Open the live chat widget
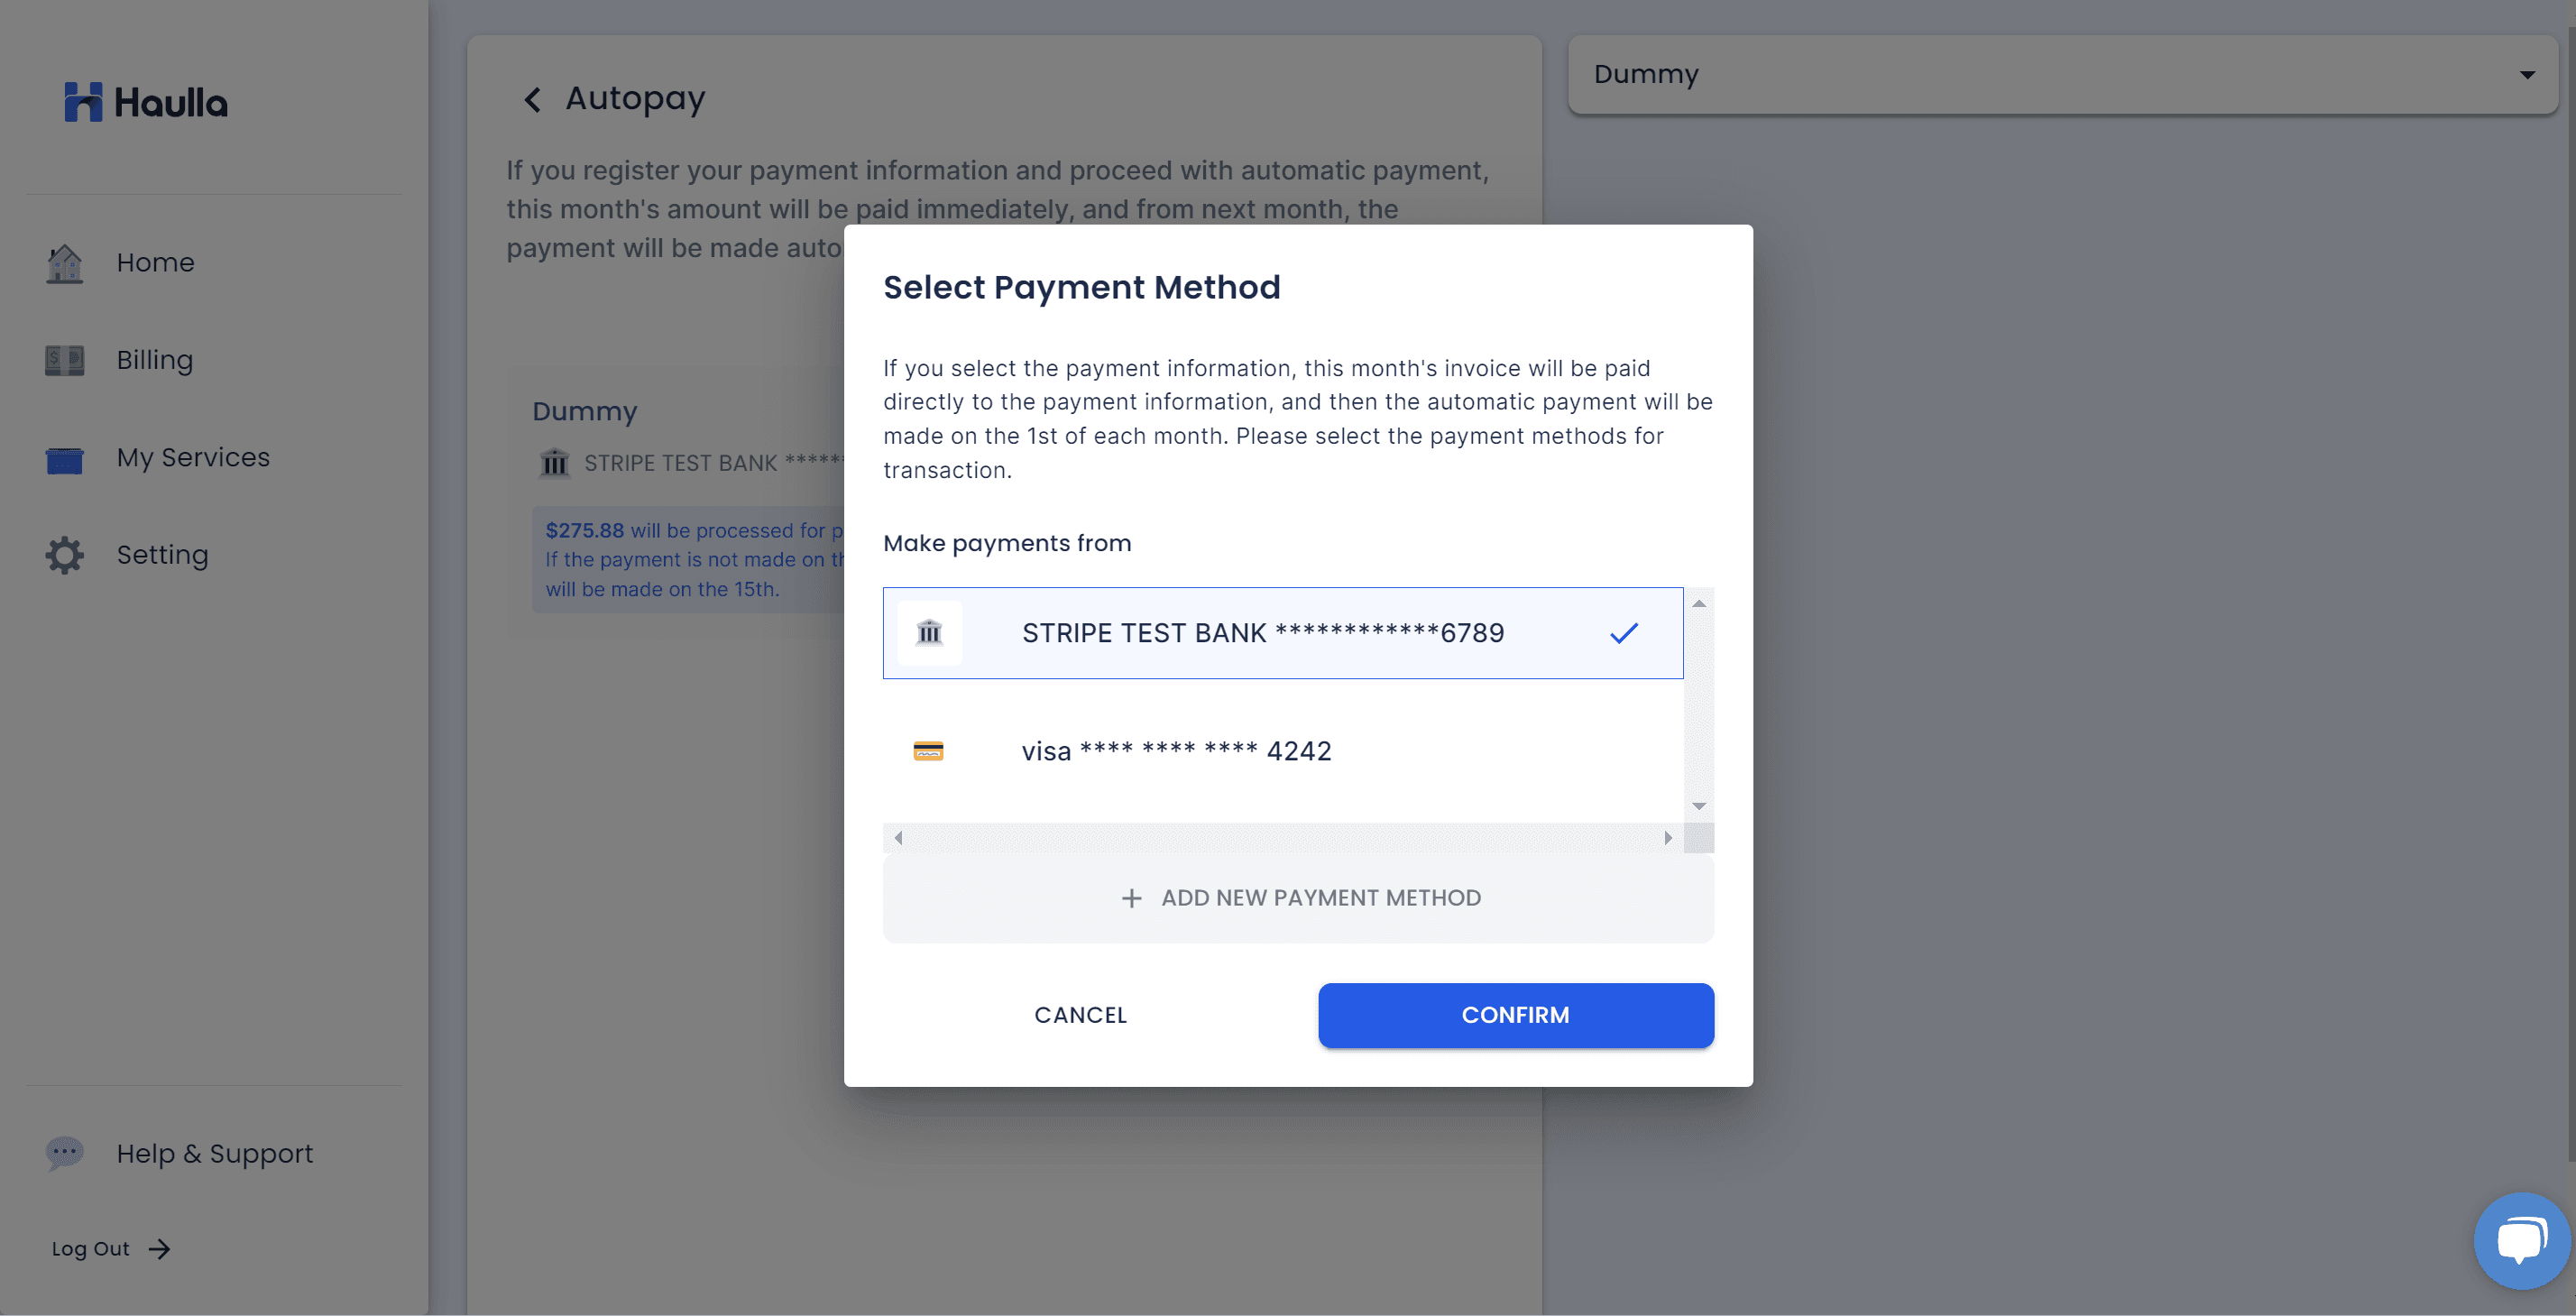 point(2520,1240)
